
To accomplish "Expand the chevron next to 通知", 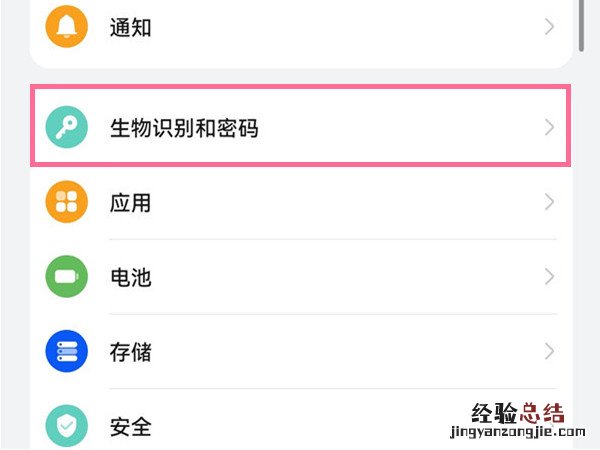I will tap(549, 27).
